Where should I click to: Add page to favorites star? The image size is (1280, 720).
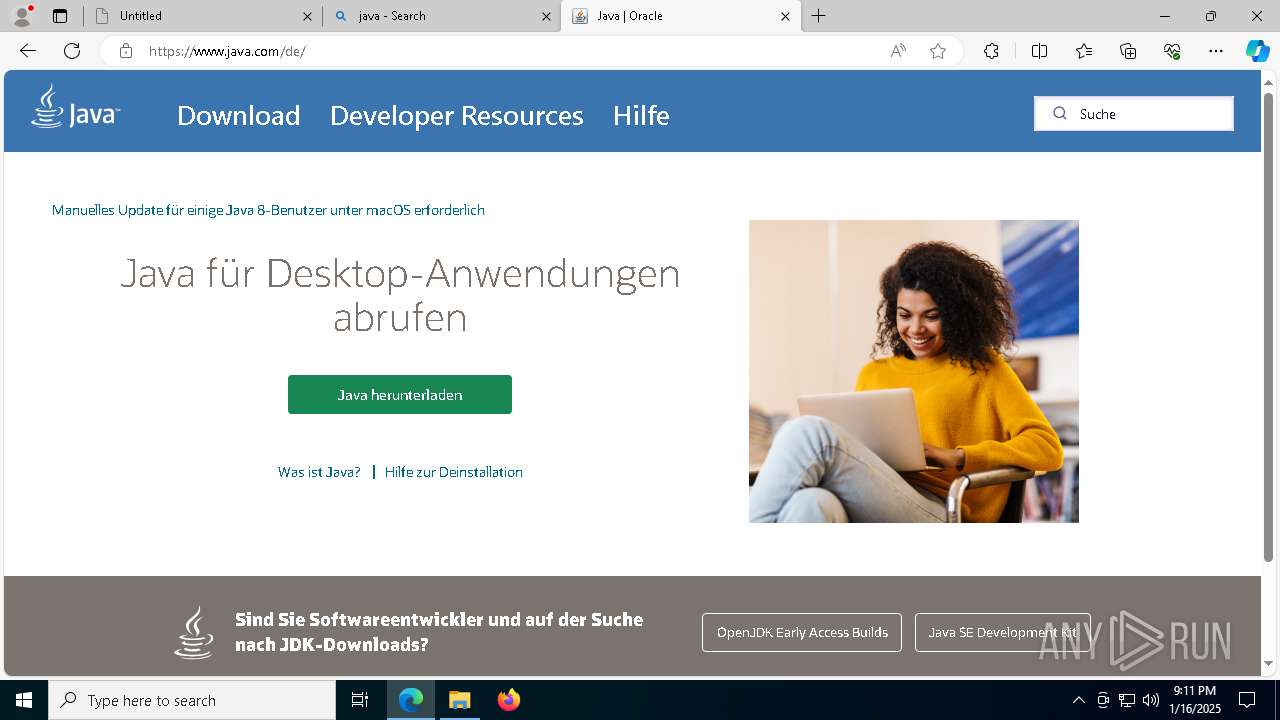938,51
